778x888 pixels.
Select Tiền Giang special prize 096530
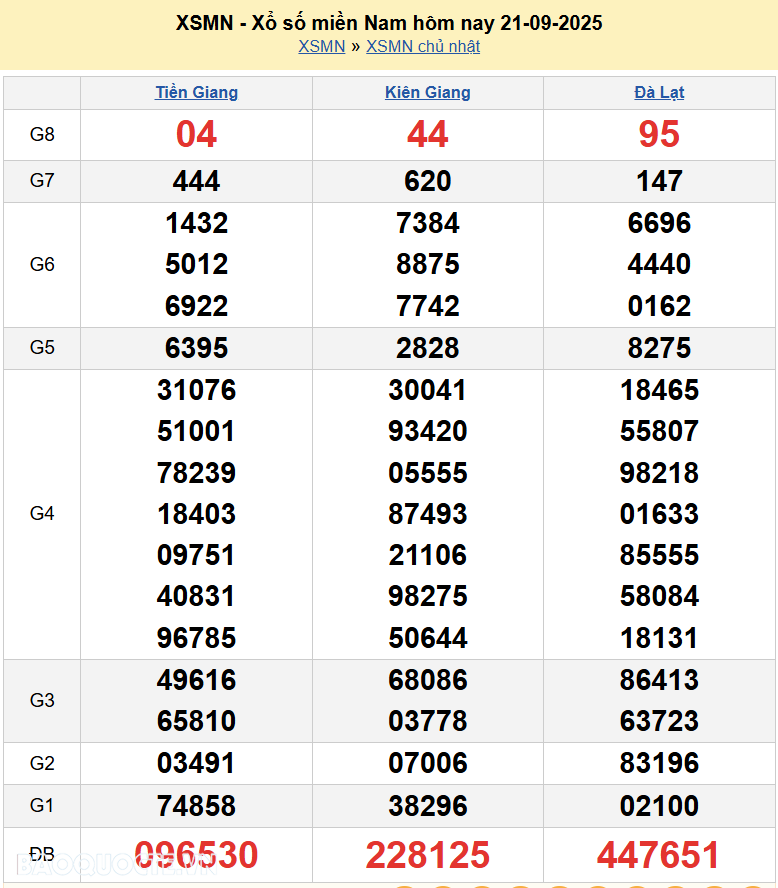click(196, 855)
